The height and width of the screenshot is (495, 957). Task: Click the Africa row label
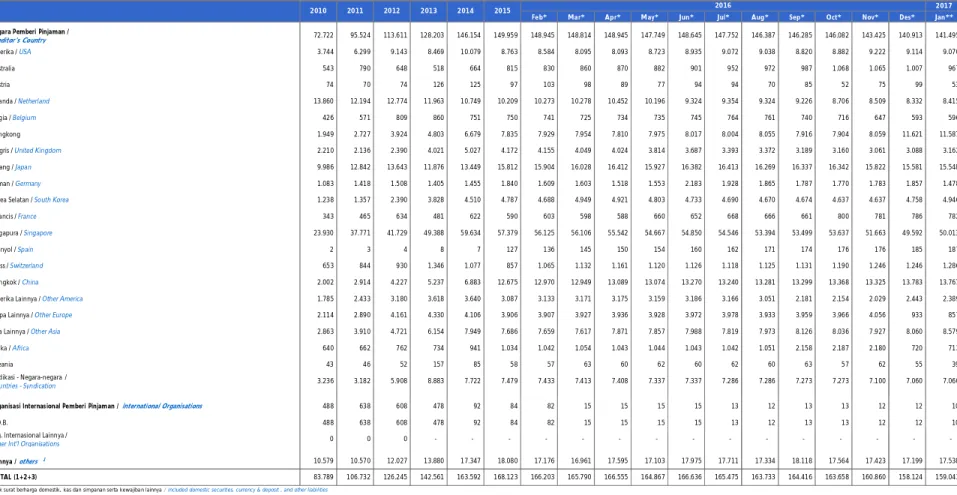tap(21, 349)
